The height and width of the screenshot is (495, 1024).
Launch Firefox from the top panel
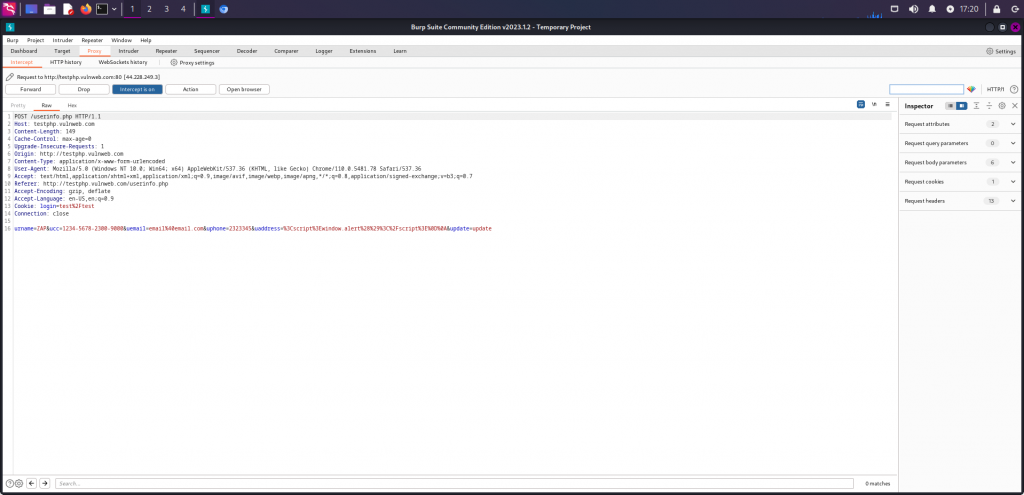(86, 9)
